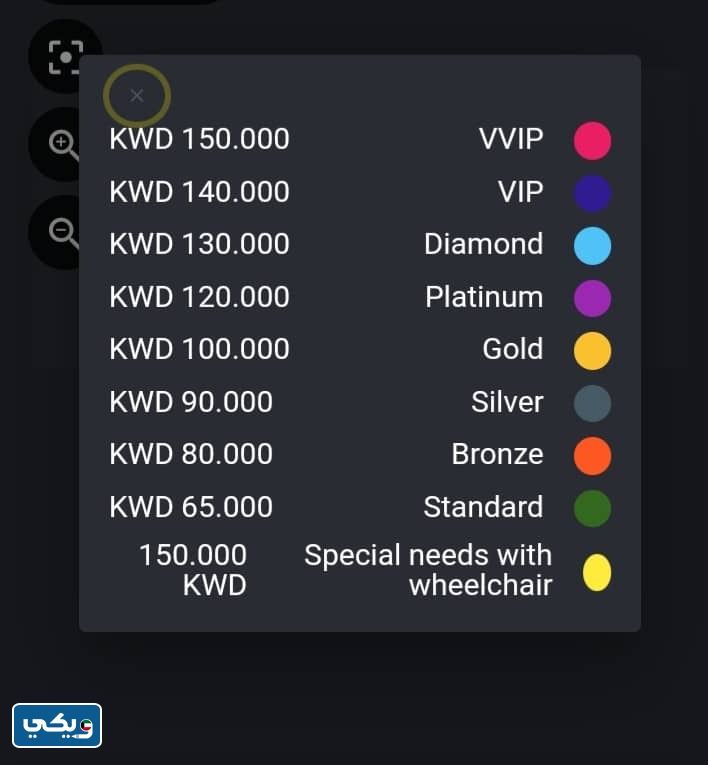The height and width of the screenshot is (765, 708).
Task: Select the light blue Diamond color dot
Action: point(592,245)
